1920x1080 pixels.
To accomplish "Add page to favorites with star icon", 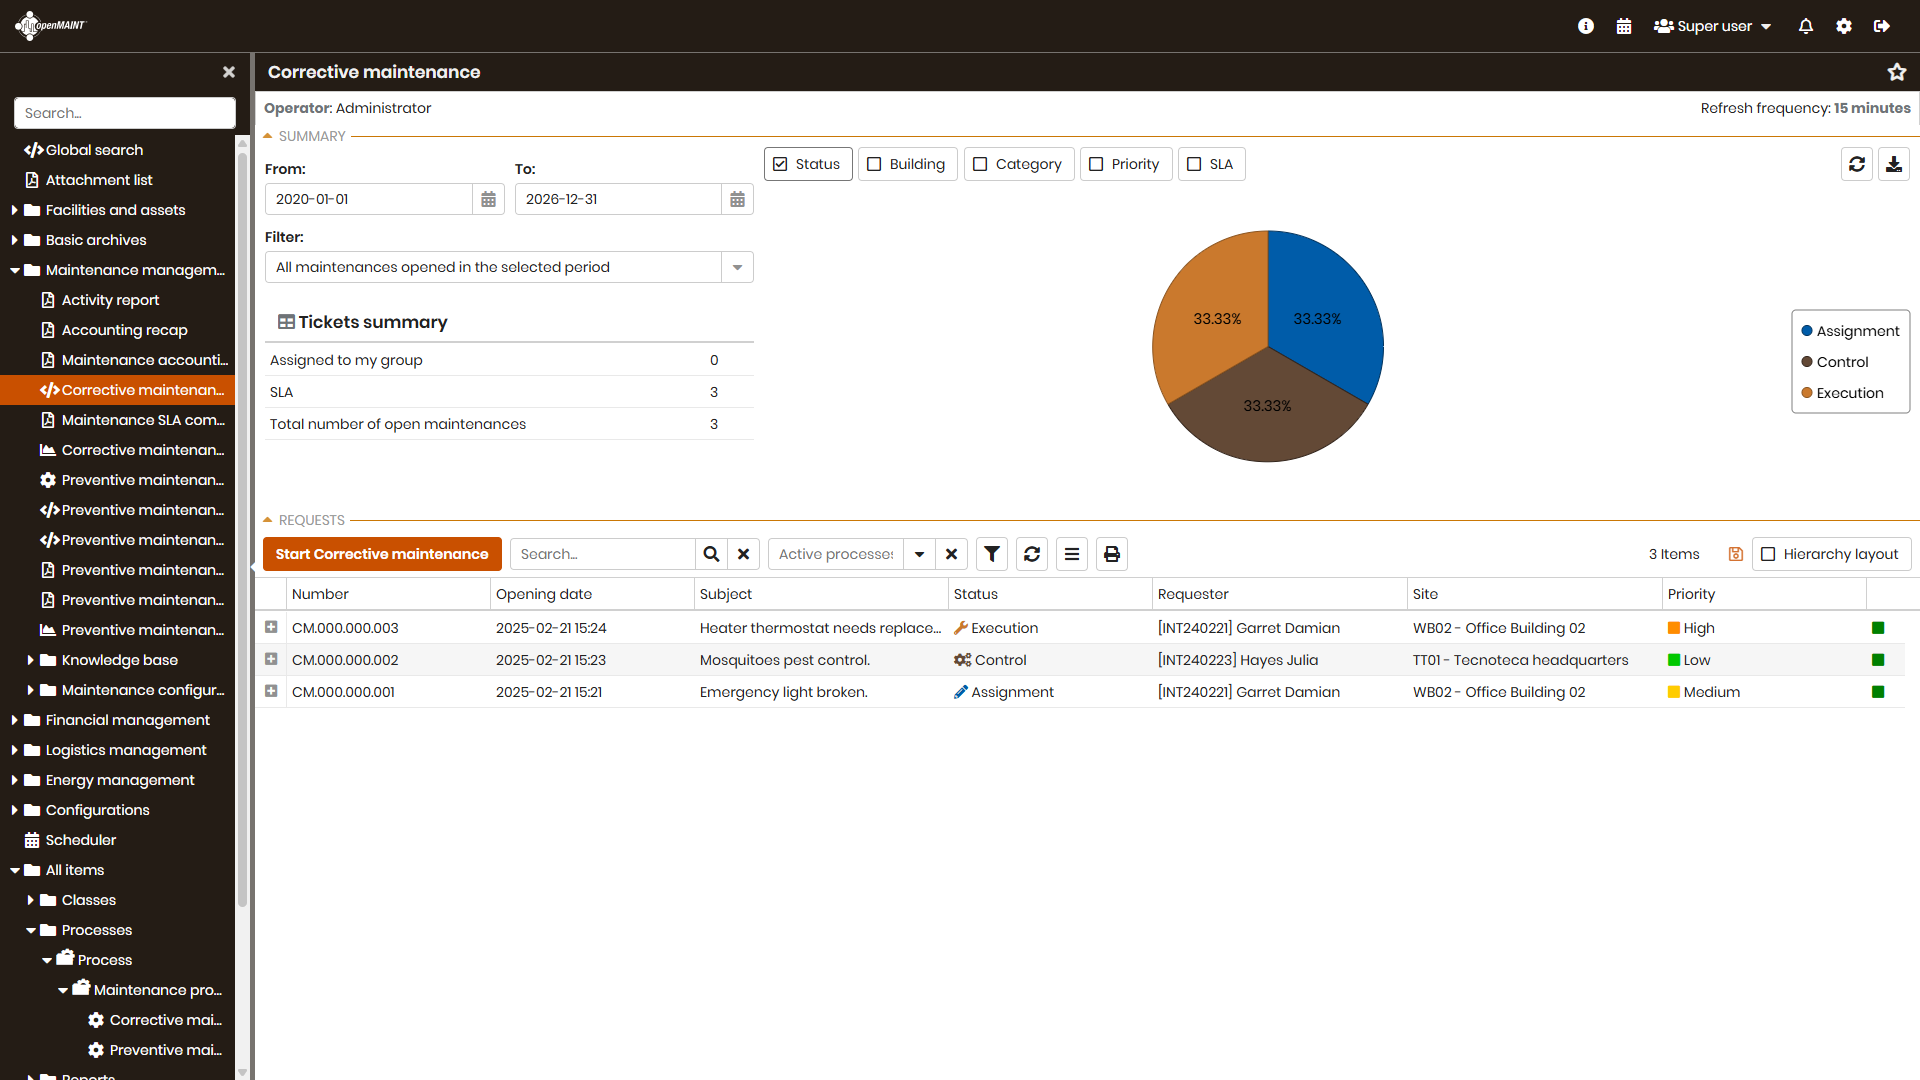I will pyautogui.click(x=1896, y=72).
